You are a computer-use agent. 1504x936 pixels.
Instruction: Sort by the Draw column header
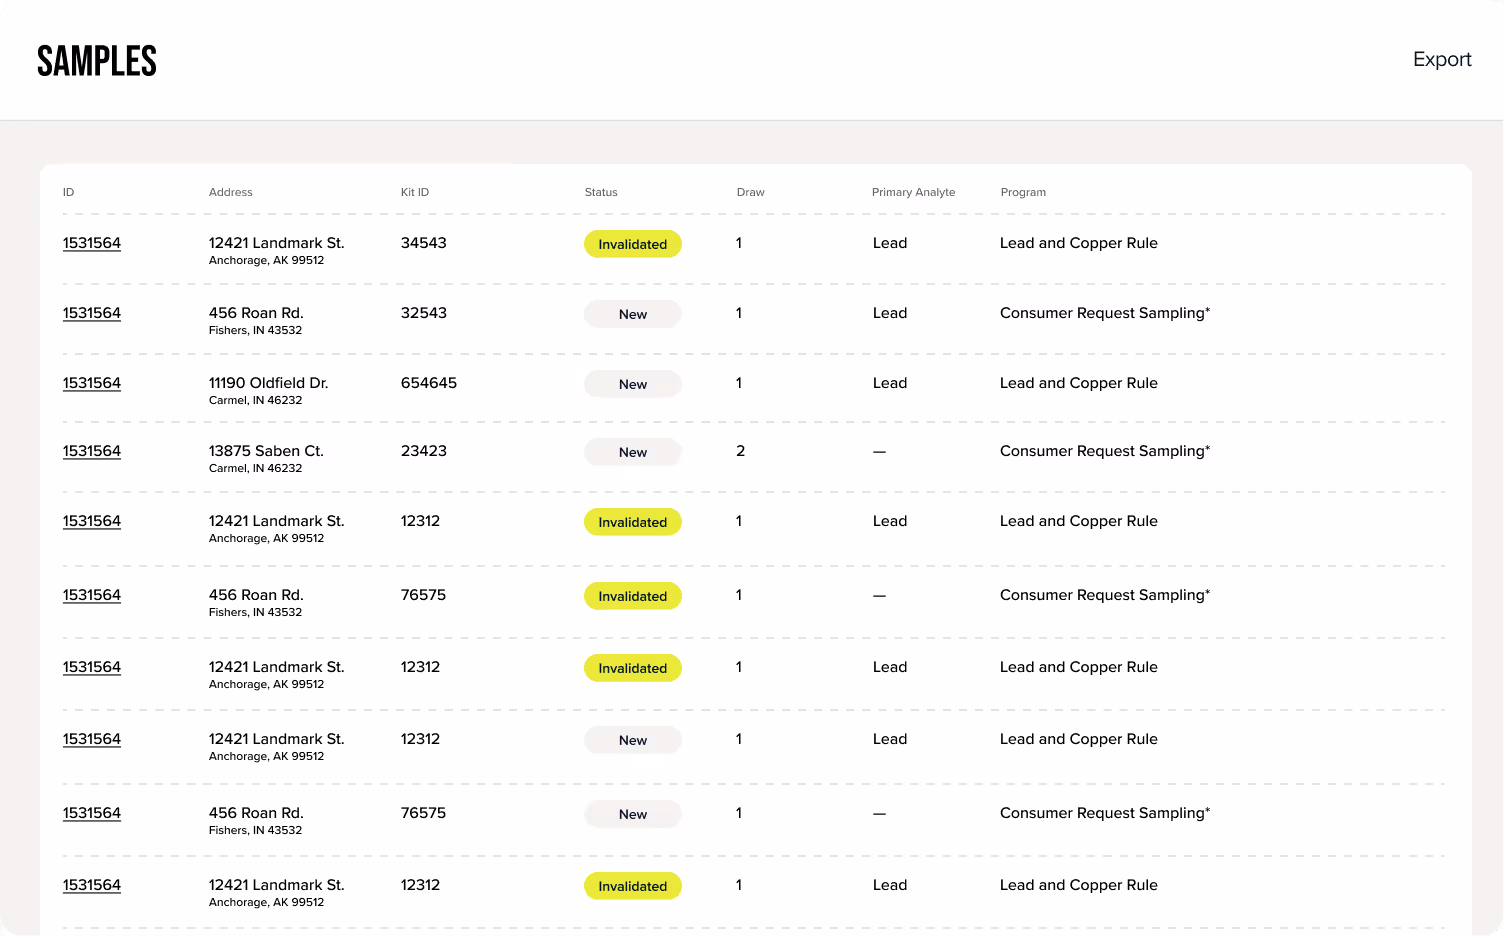pos(750,192)
